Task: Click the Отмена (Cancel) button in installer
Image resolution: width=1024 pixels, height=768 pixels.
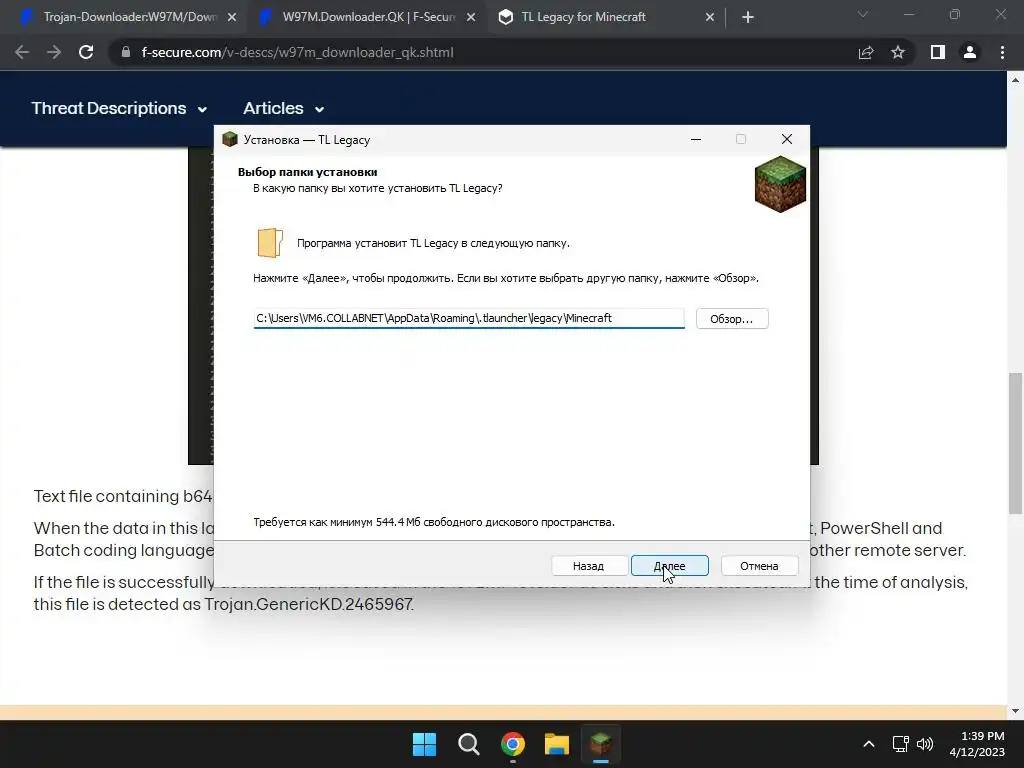Action: (x=759, y=566)
